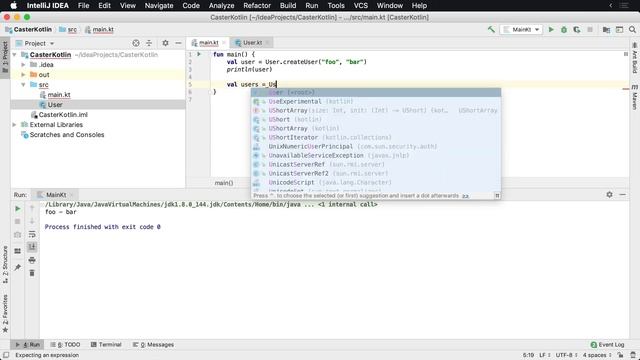Hide the Project tool window
640x360 pixels.
pyautogui.click(x=178, y=43)
